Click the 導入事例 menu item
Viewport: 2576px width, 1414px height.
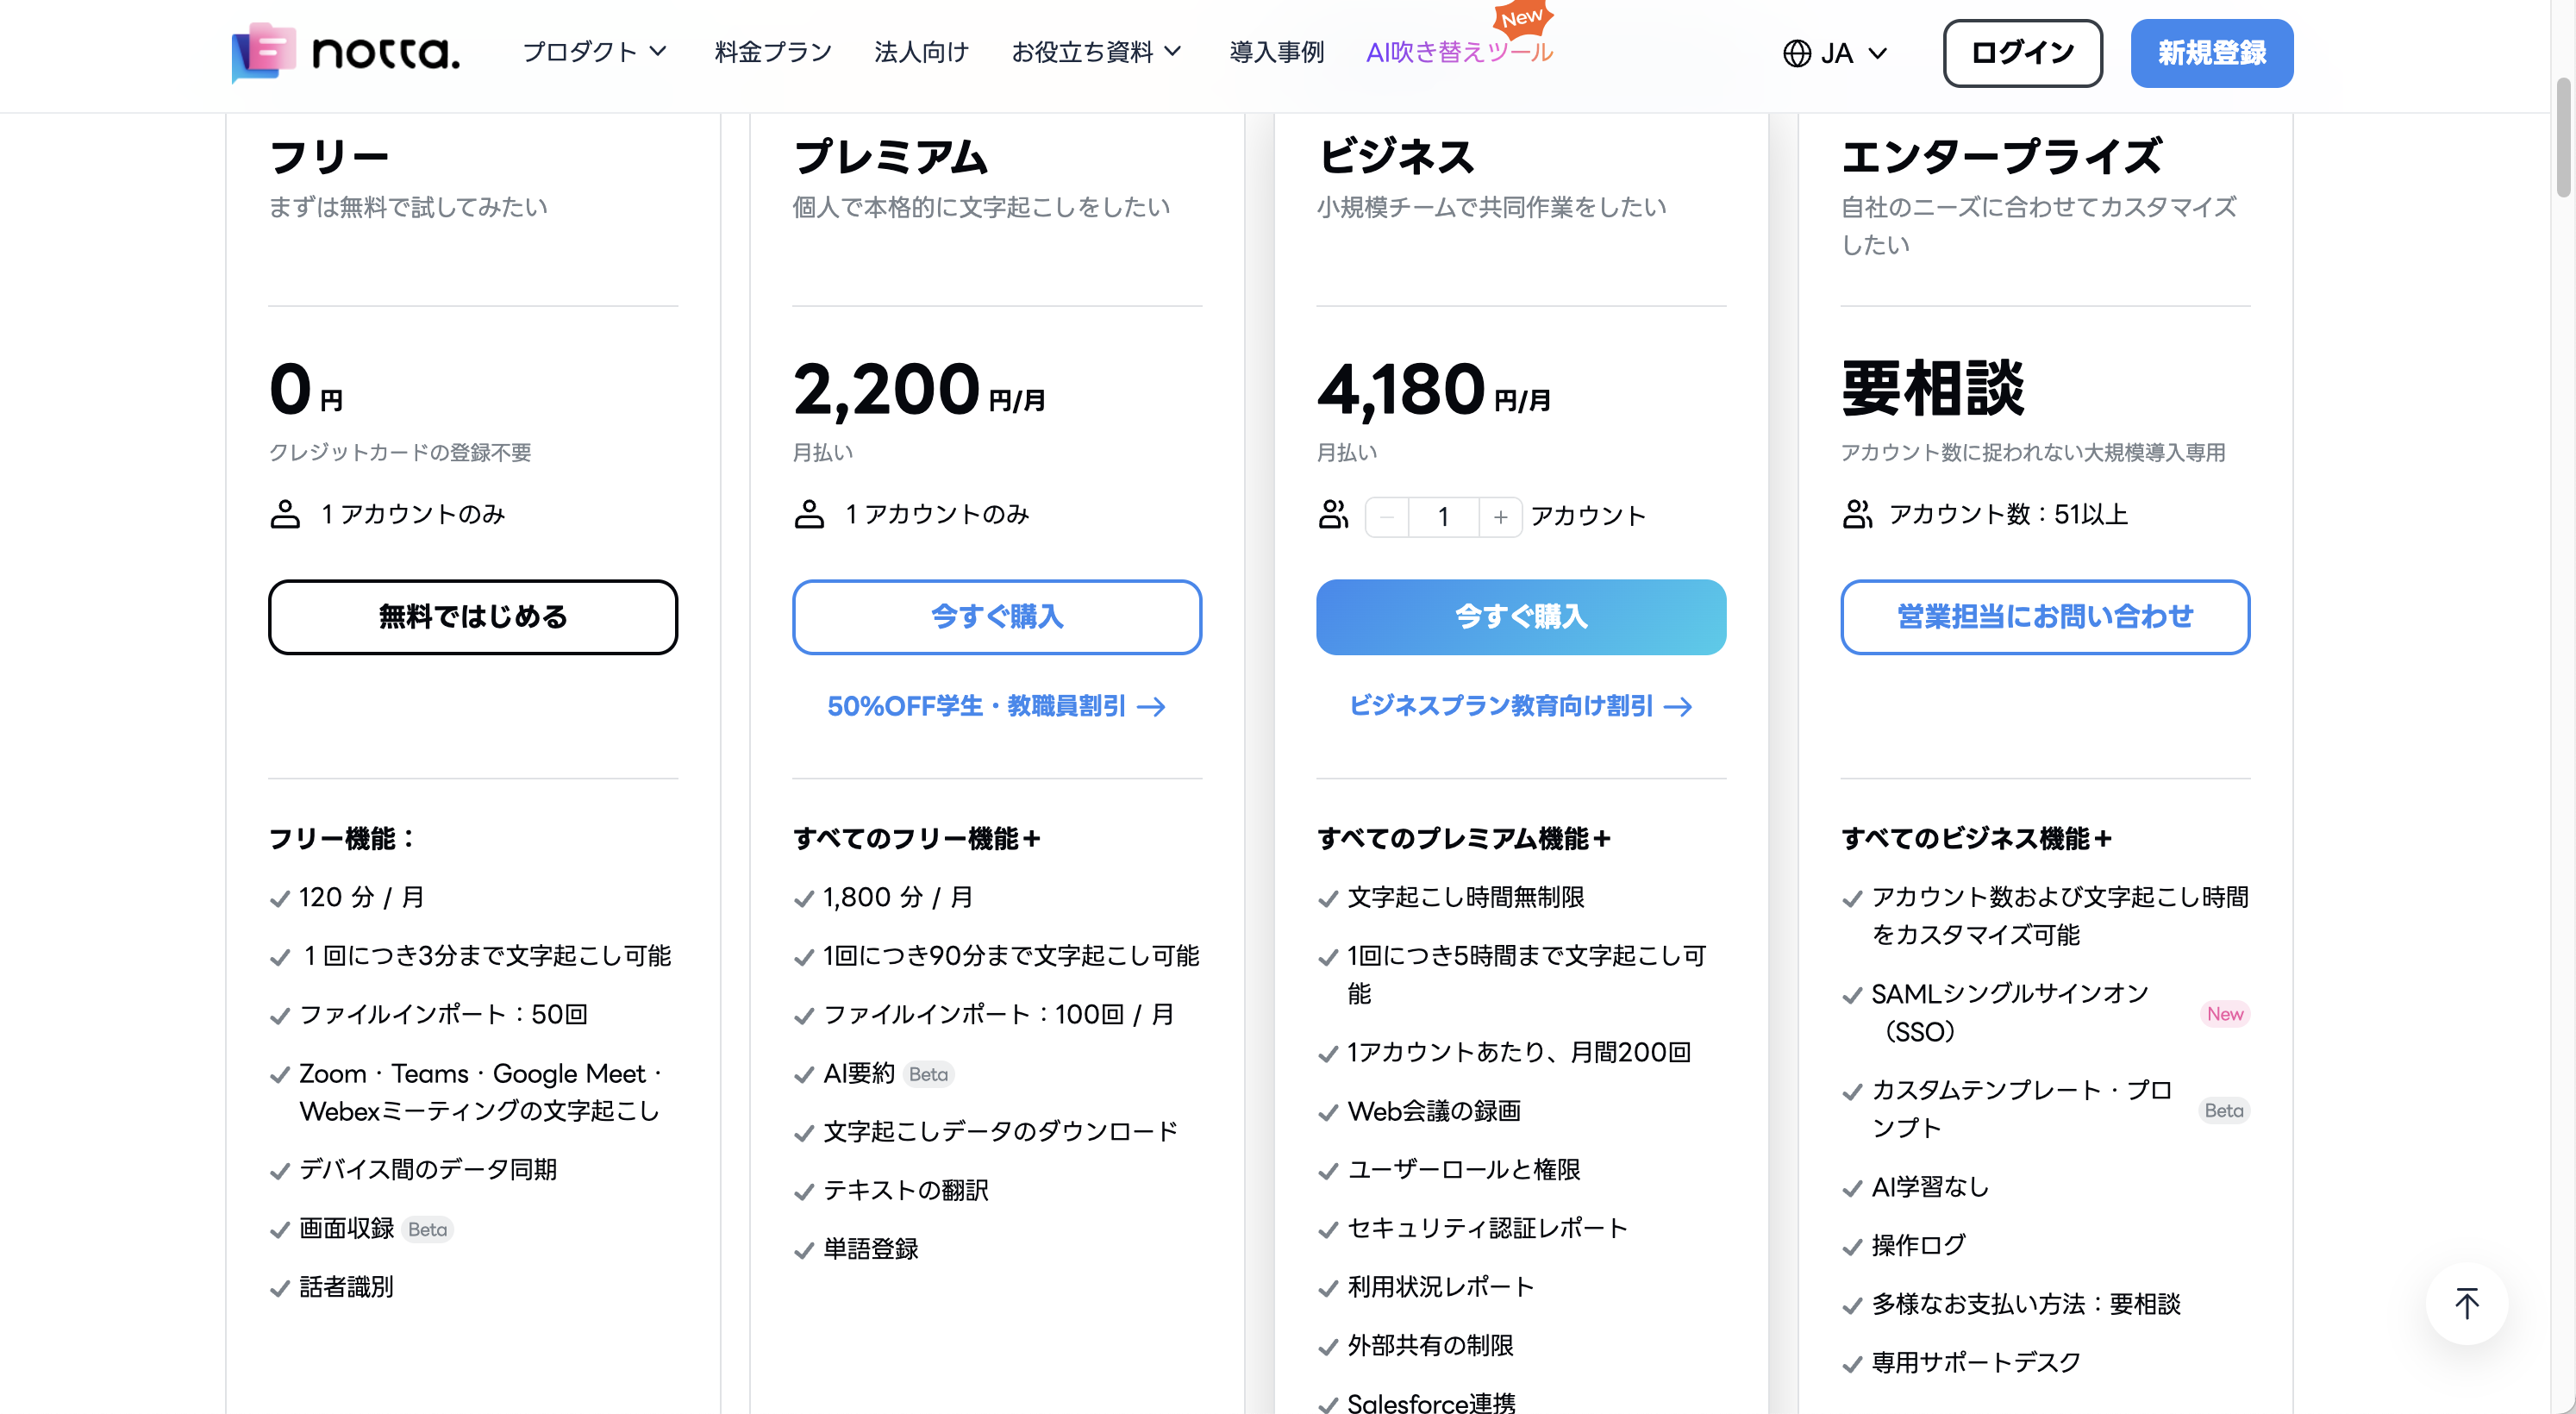point(1276,52)
